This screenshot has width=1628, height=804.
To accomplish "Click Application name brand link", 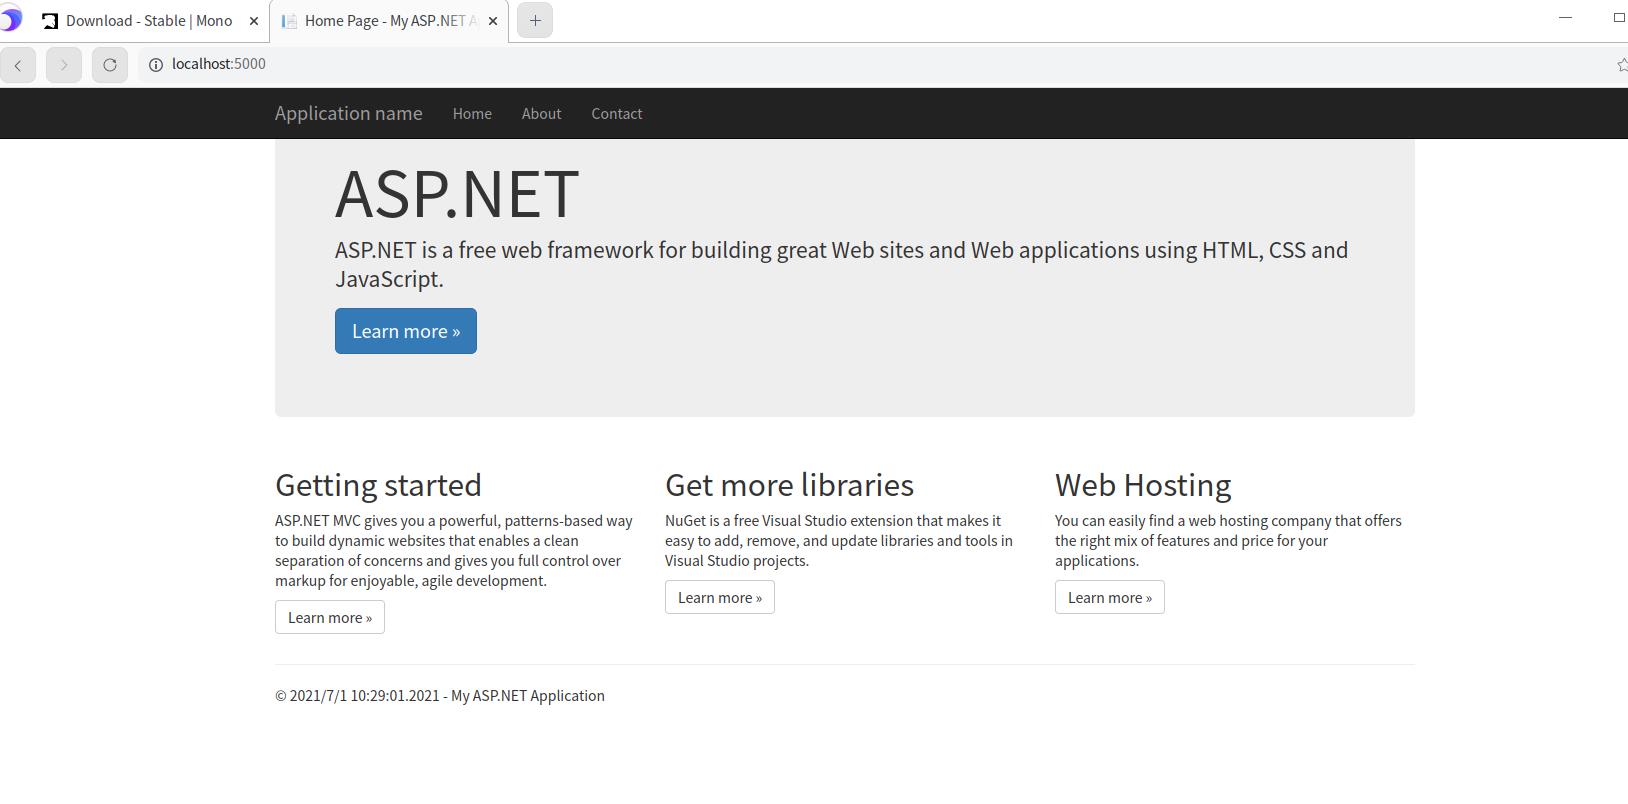I will (x=349, y=114).
